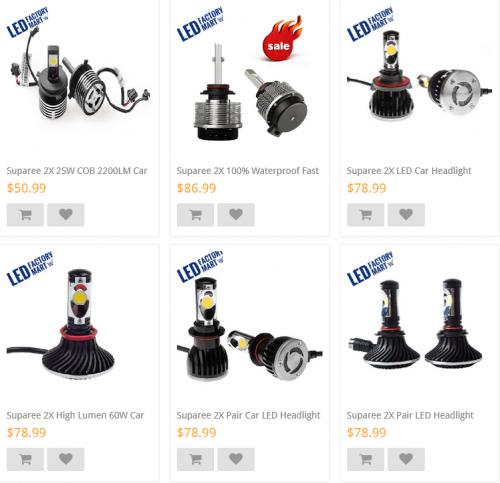Add High Lumen 60W Car headlight to cart
This screenshot has height=483, width=500.
pyautogui.click(x=25, y=459)
